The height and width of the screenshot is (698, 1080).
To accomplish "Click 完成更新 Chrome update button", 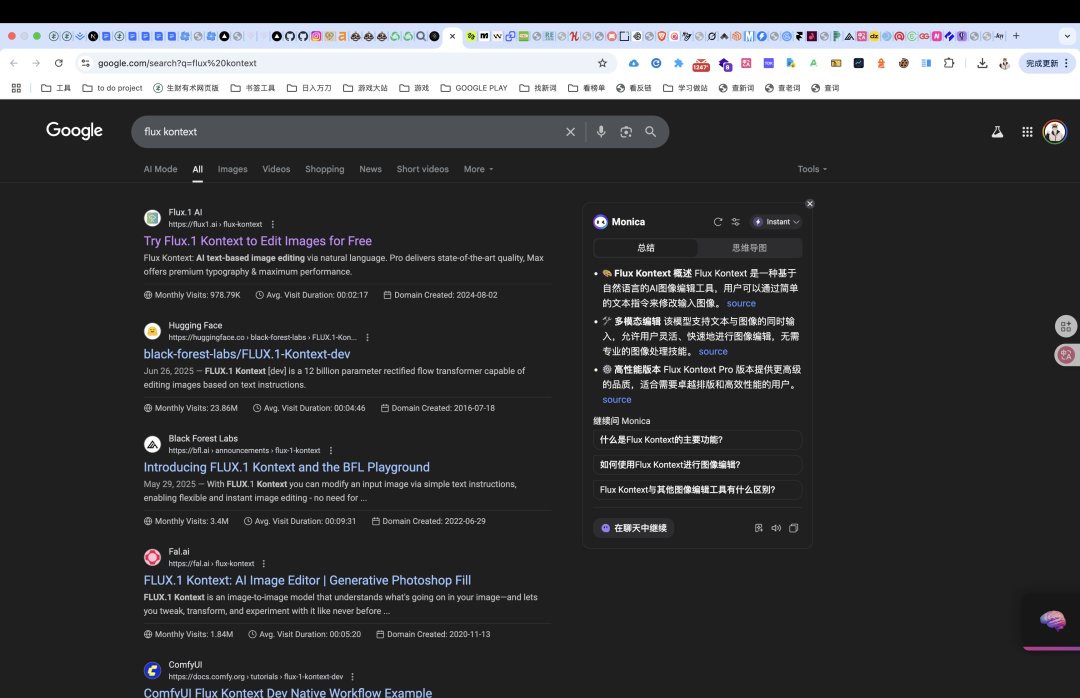I will pyautogui.click(x=1047, y=63).
